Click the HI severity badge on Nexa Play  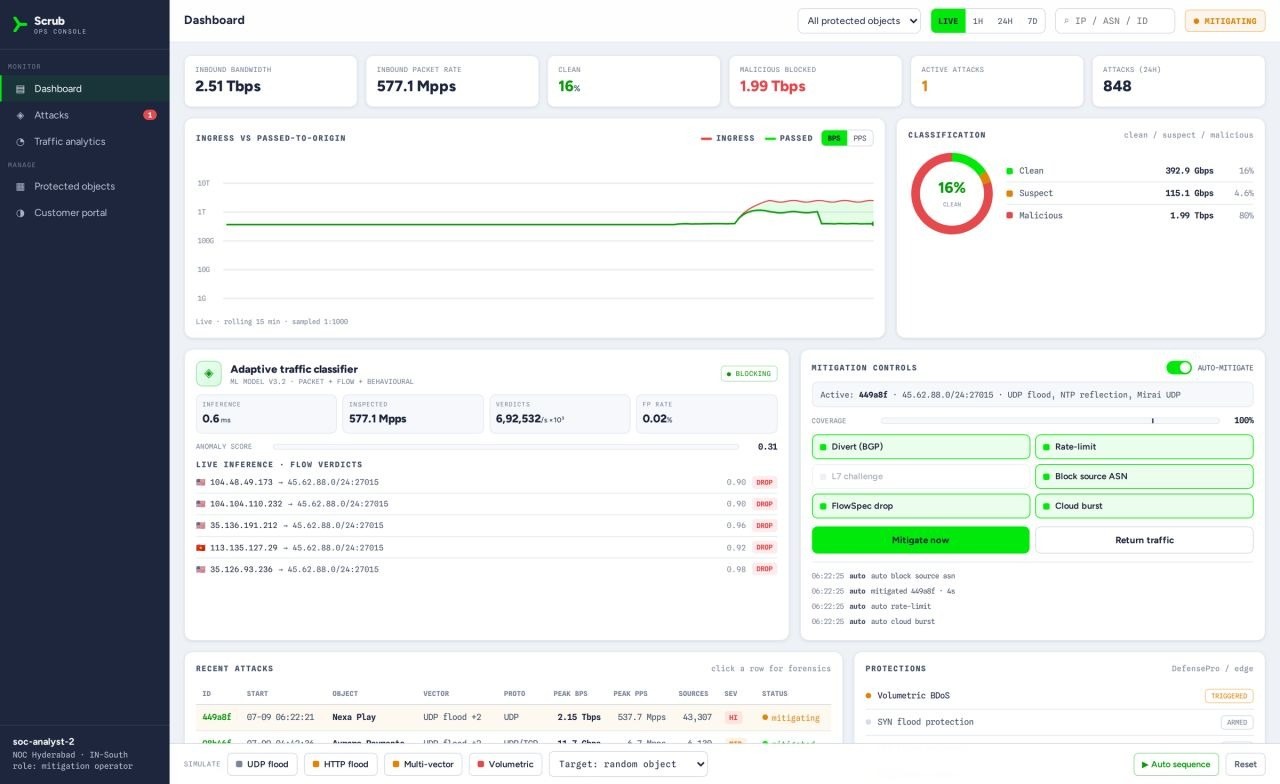click(733, 717)
